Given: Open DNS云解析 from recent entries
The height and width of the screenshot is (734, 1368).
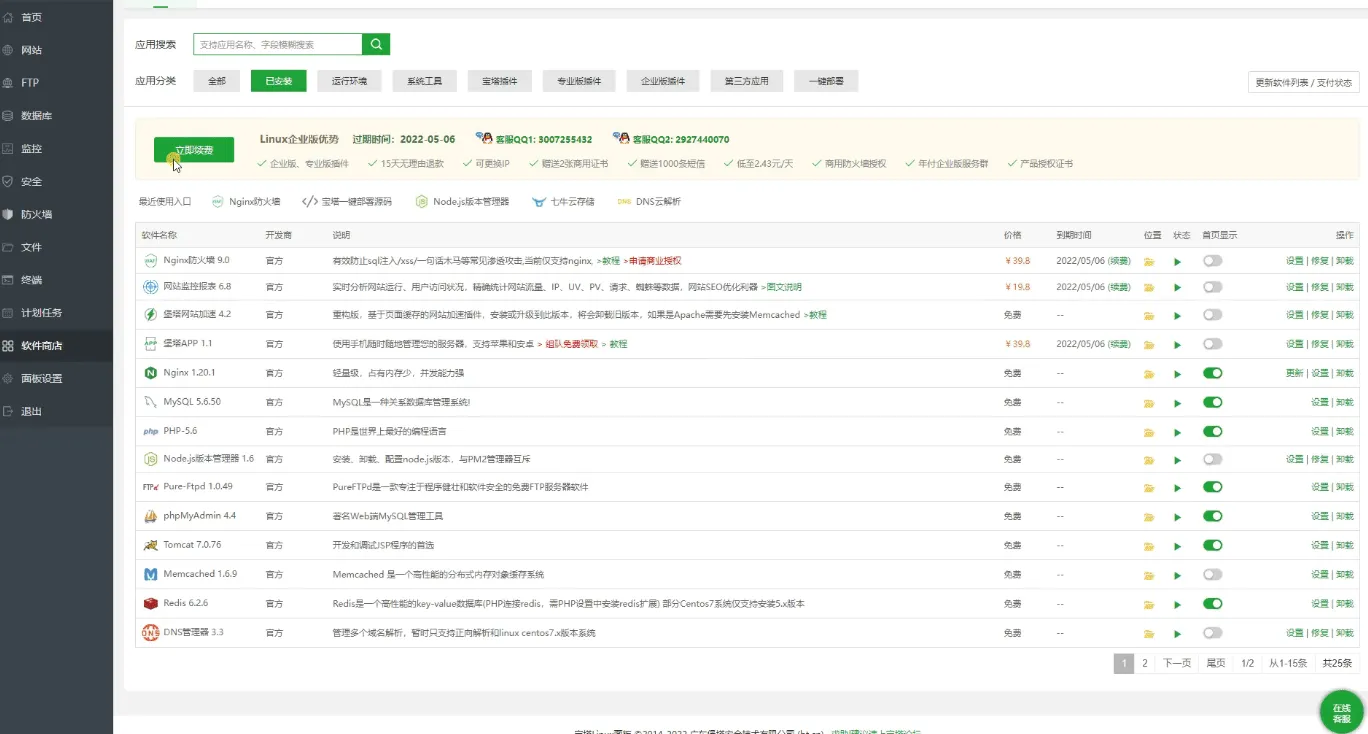Looking at the screenshot, I should pyautogui.click(x=649, y=201).
